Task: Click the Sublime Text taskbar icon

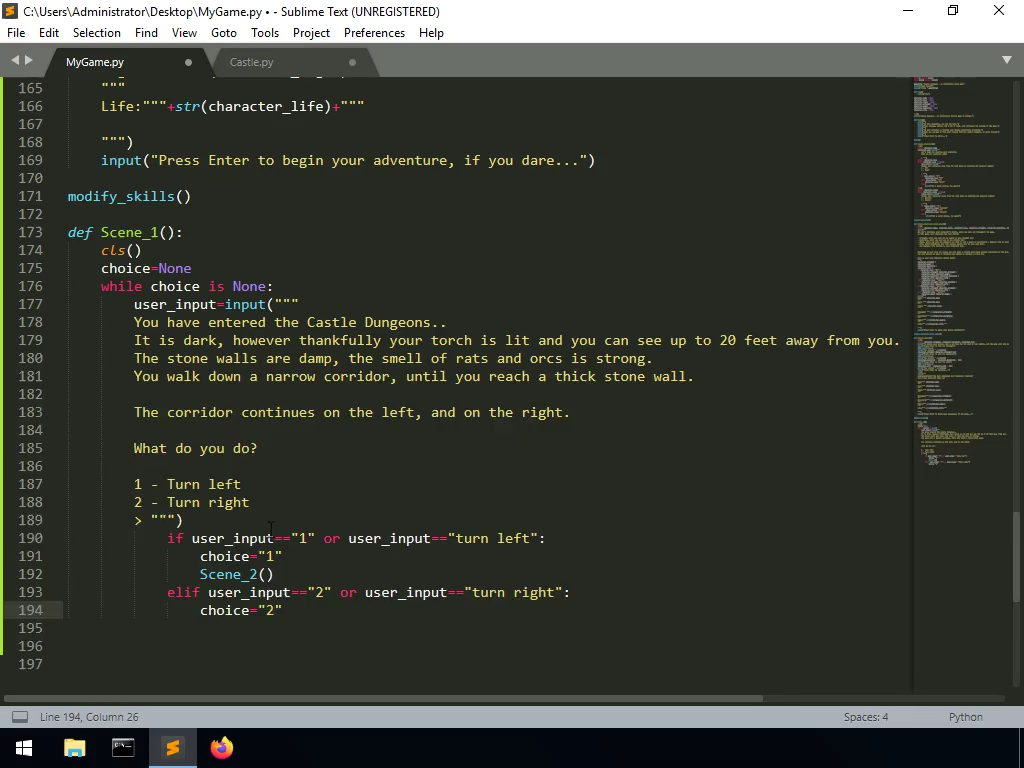Action: (172, 748)
